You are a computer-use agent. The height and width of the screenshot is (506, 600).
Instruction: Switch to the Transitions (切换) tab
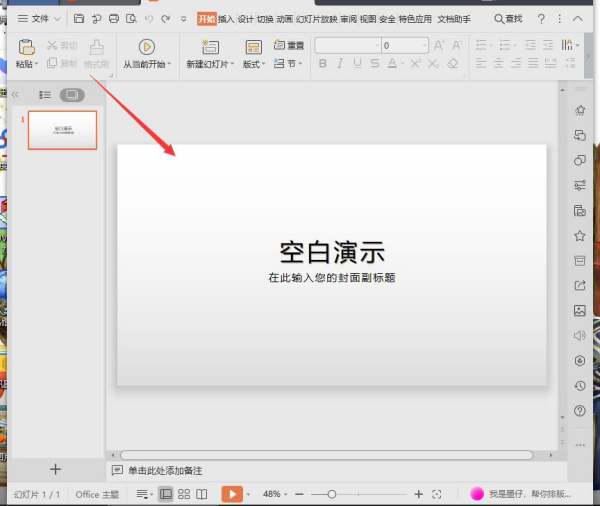point(265,19)
